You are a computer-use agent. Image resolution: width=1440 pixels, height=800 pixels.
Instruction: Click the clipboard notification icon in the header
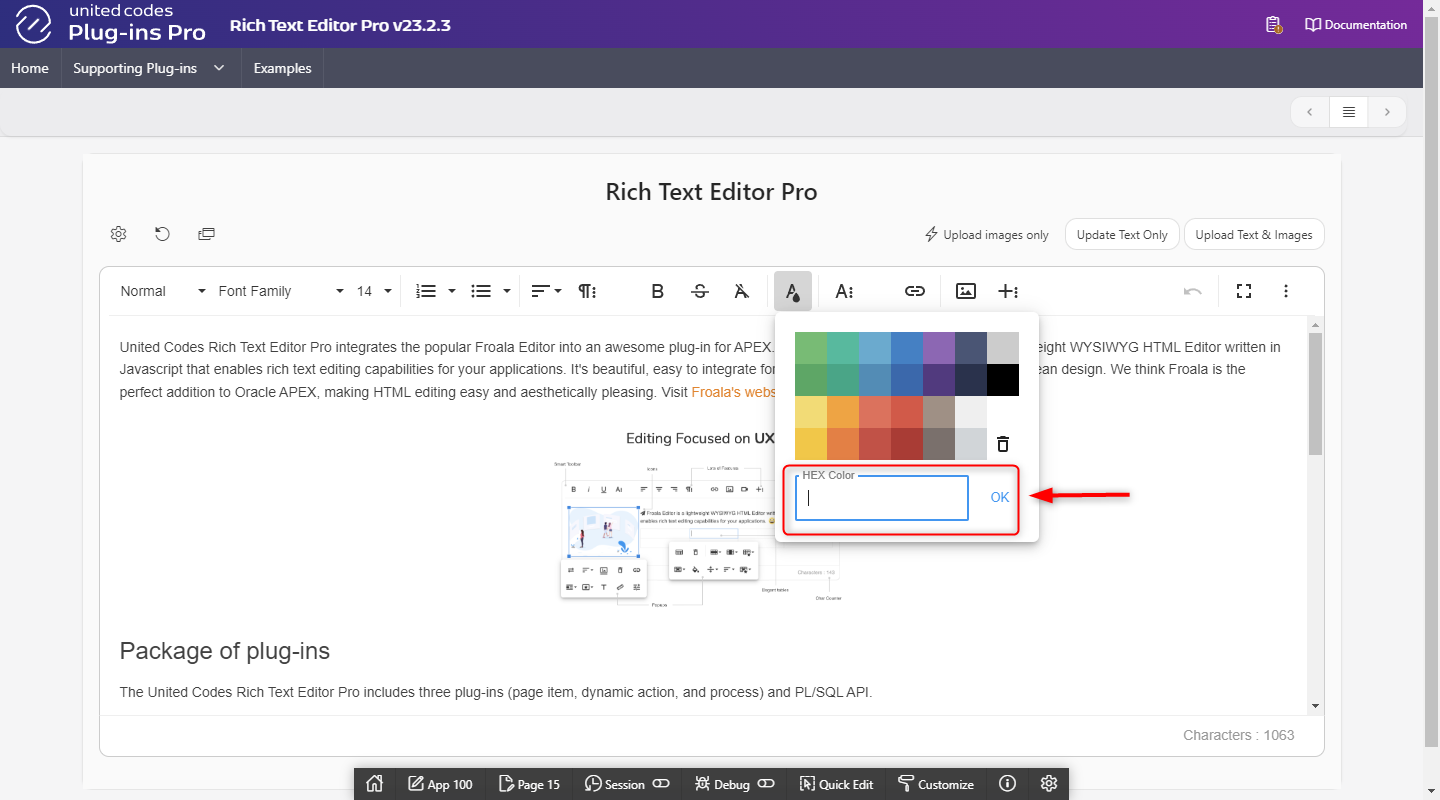coord(1273,25)
